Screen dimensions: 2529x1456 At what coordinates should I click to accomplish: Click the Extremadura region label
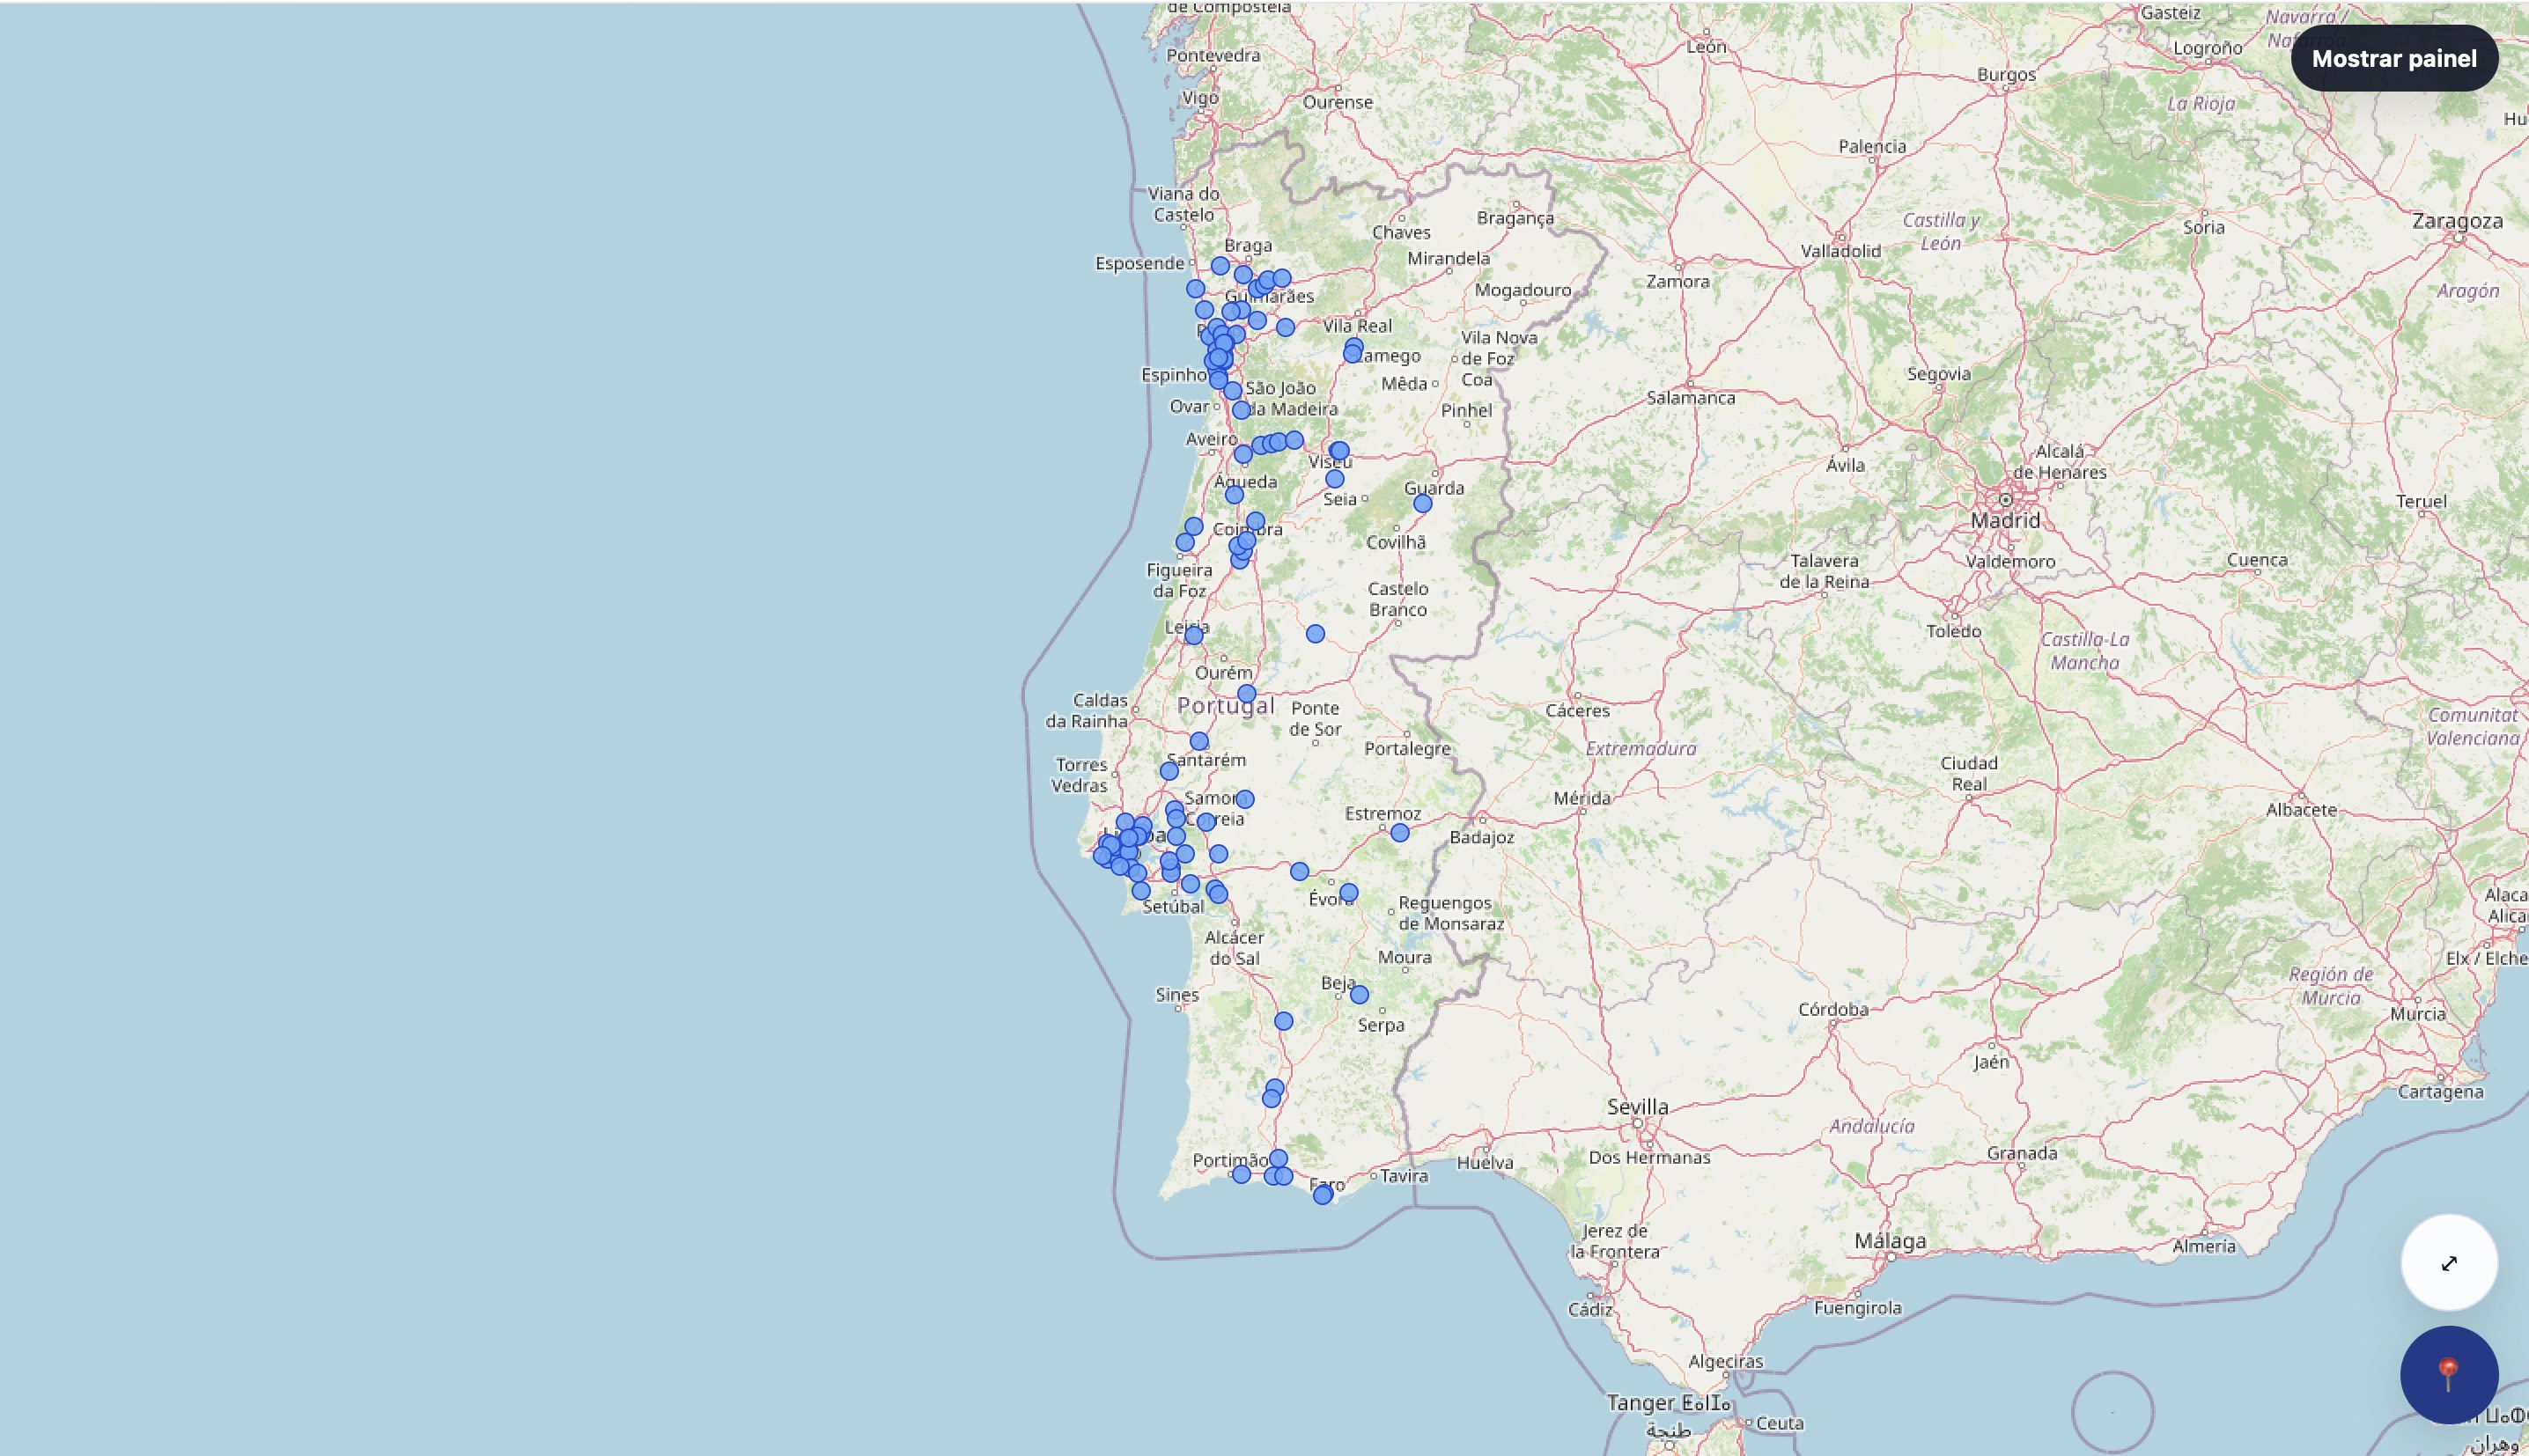click(x=1641, y=749)
